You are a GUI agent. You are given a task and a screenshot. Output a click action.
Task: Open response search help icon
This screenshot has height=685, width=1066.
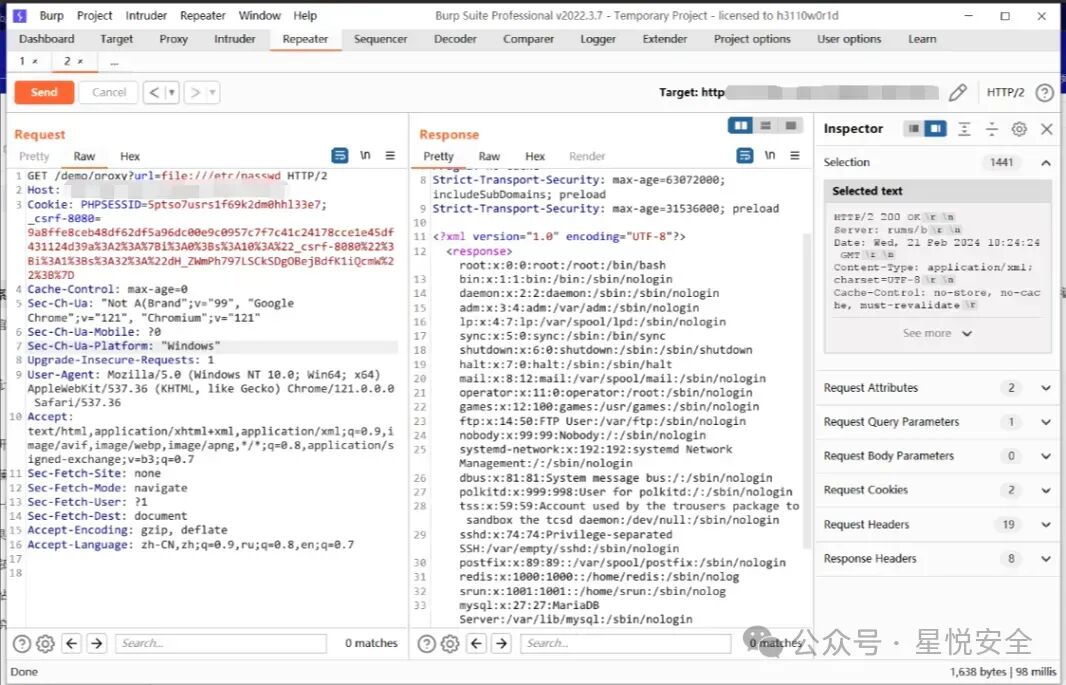(x=426, y=643)
